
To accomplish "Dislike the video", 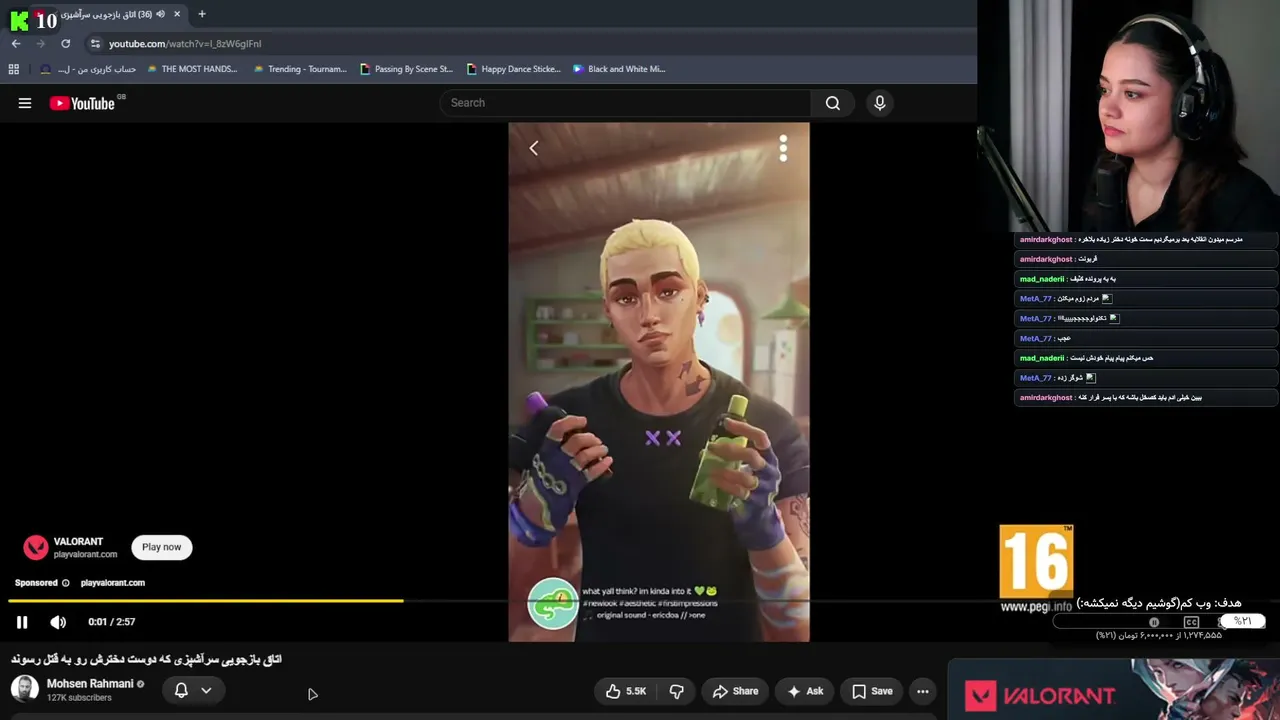I will click(x=676, y=691).
